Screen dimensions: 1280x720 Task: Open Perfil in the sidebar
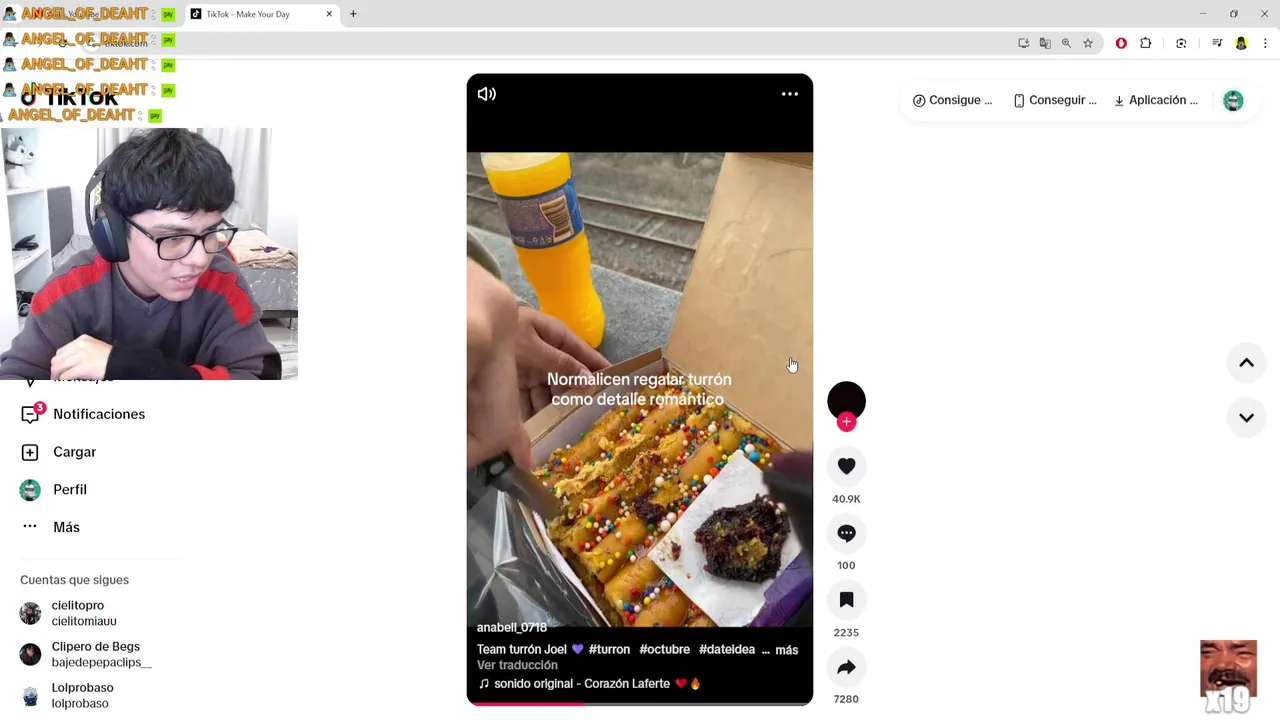pos(70,490)
